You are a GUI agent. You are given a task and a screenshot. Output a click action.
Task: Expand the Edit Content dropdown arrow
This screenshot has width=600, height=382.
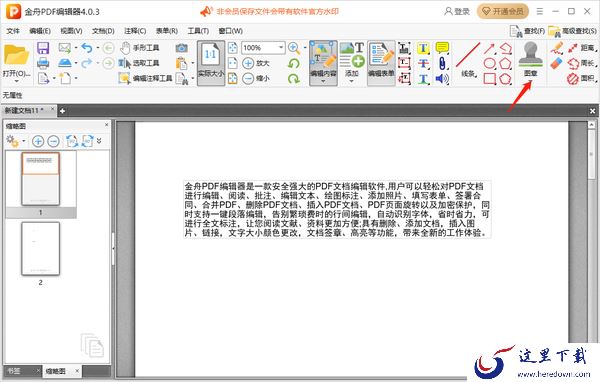pyautogui.click(x=323, y=81)
